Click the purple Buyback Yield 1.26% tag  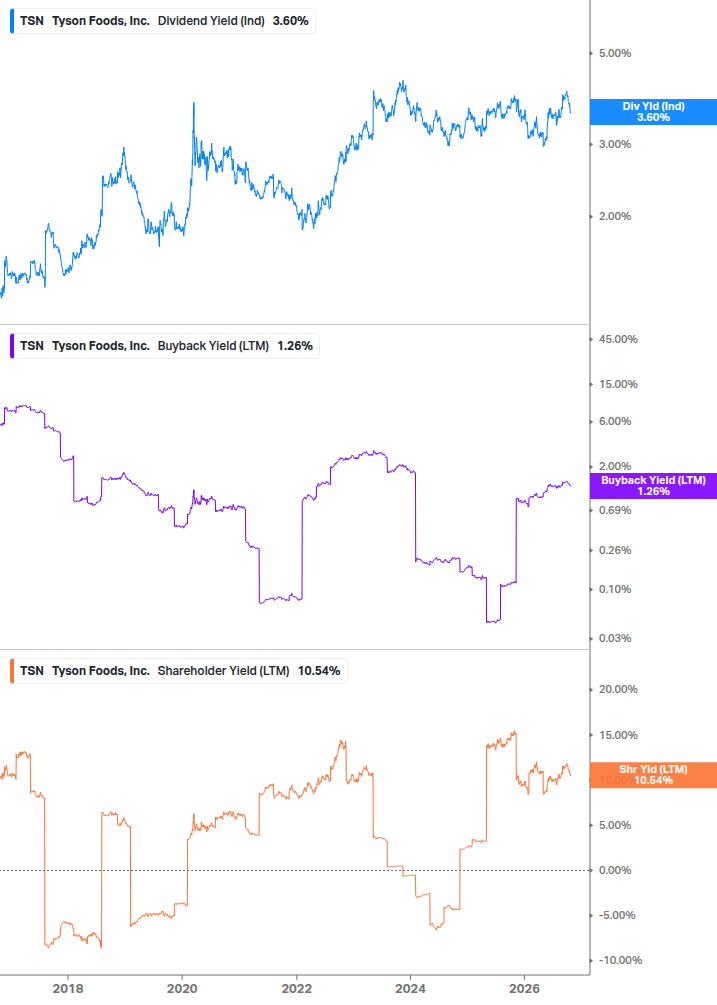point(653,486)
